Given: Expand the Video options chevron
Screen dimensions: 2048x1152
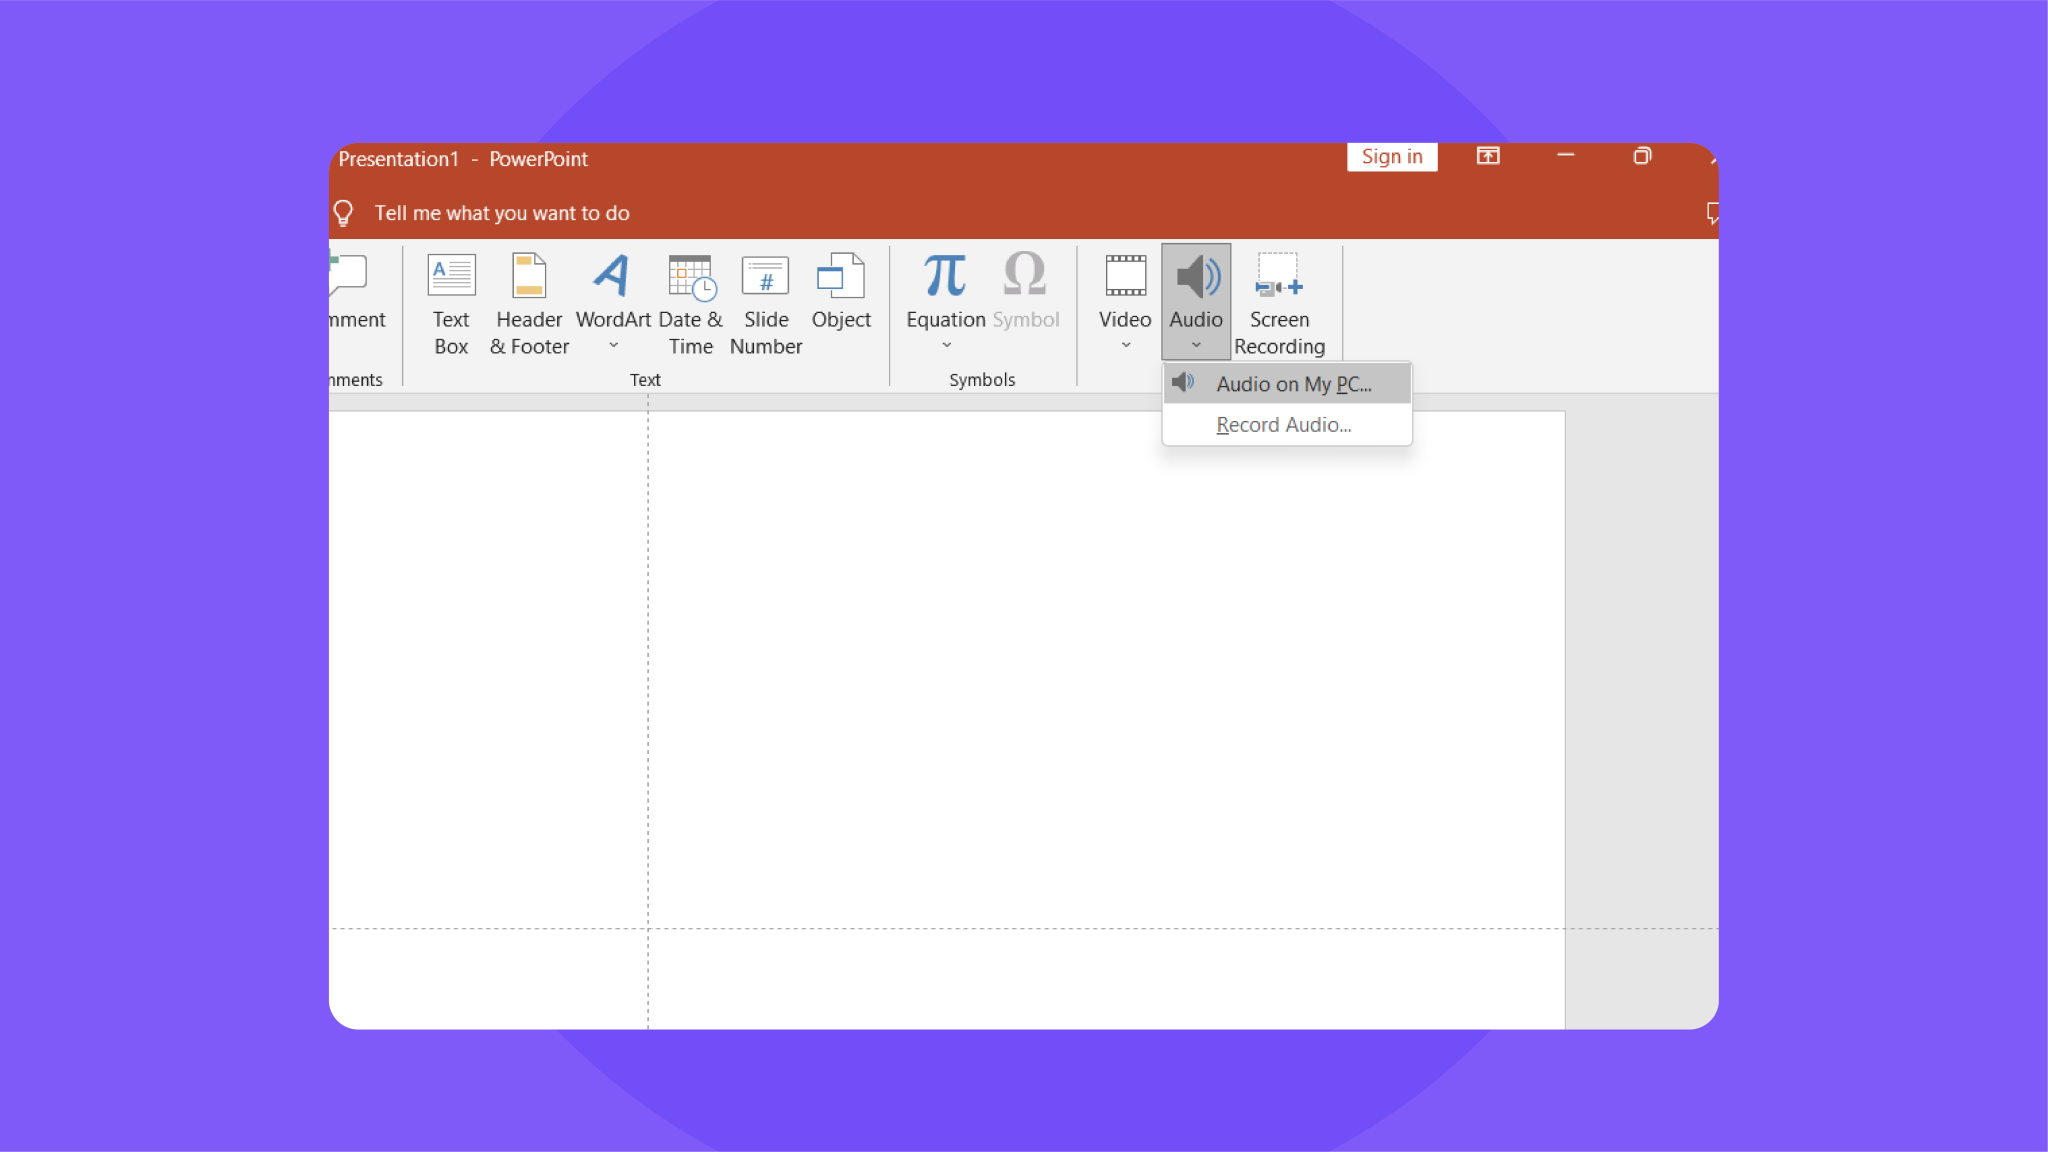Looking at the screenshot, I should click(1124, 344).
